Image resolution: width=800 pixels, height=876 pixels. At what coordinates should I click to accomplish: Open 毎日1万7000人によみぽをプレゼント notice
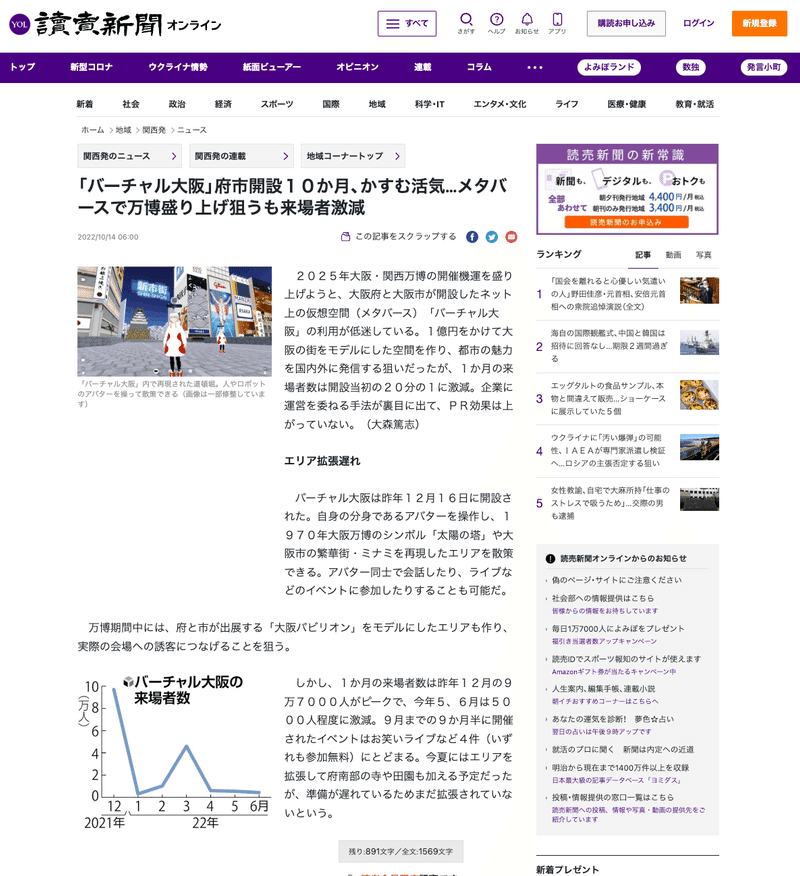coord(618,628)
